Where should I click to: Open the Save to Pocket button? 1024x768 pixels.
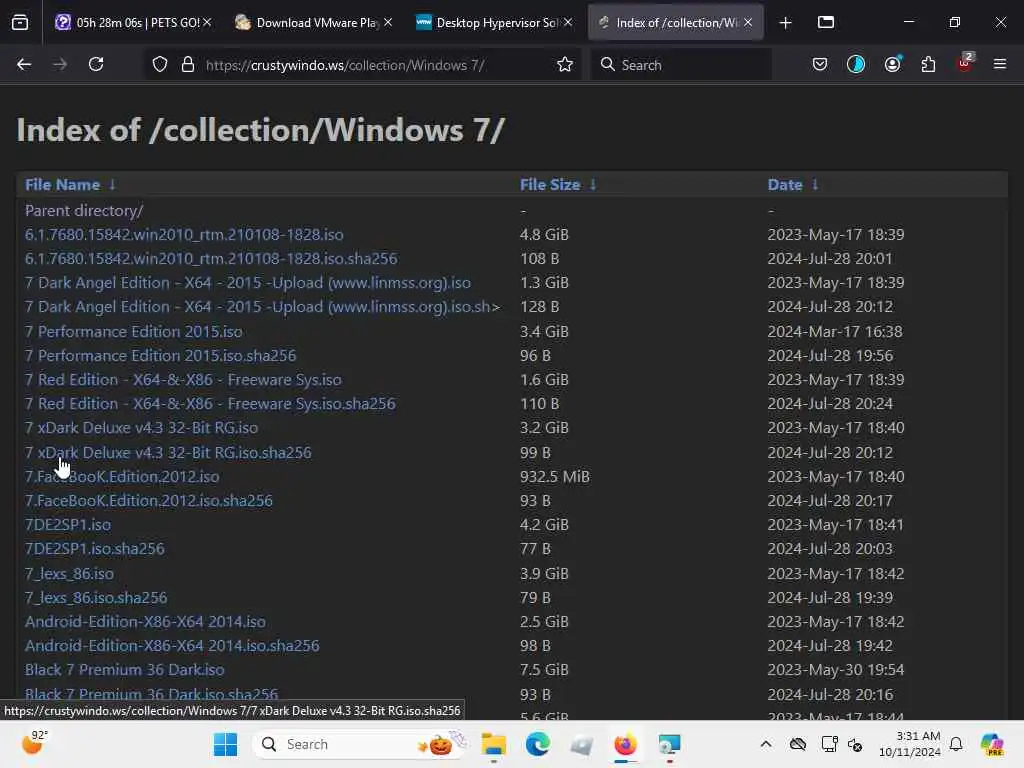pyautogui.click(x=820, y=64)
